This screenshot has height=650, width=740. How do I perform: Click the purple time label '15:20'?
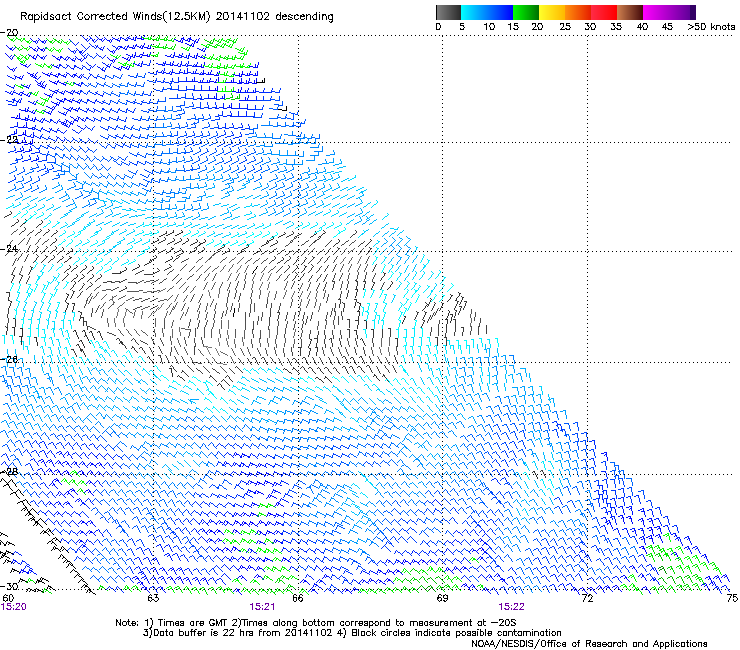point(14,607)
